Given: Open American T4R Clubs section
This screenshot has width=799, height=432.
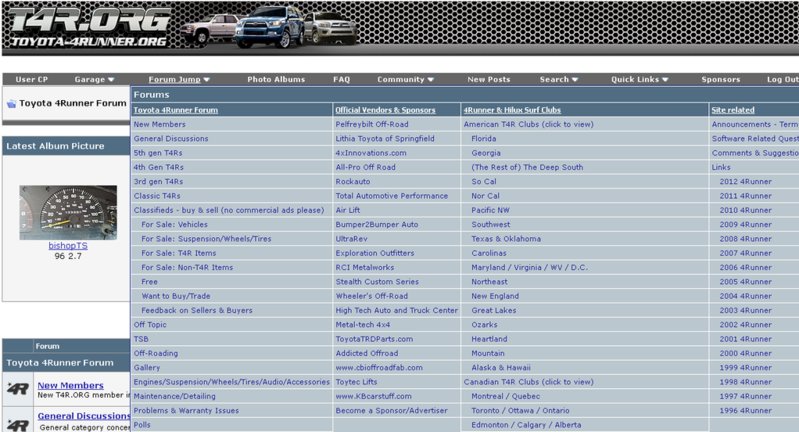Looking at the screenshot, I should [x=528, y=124].
